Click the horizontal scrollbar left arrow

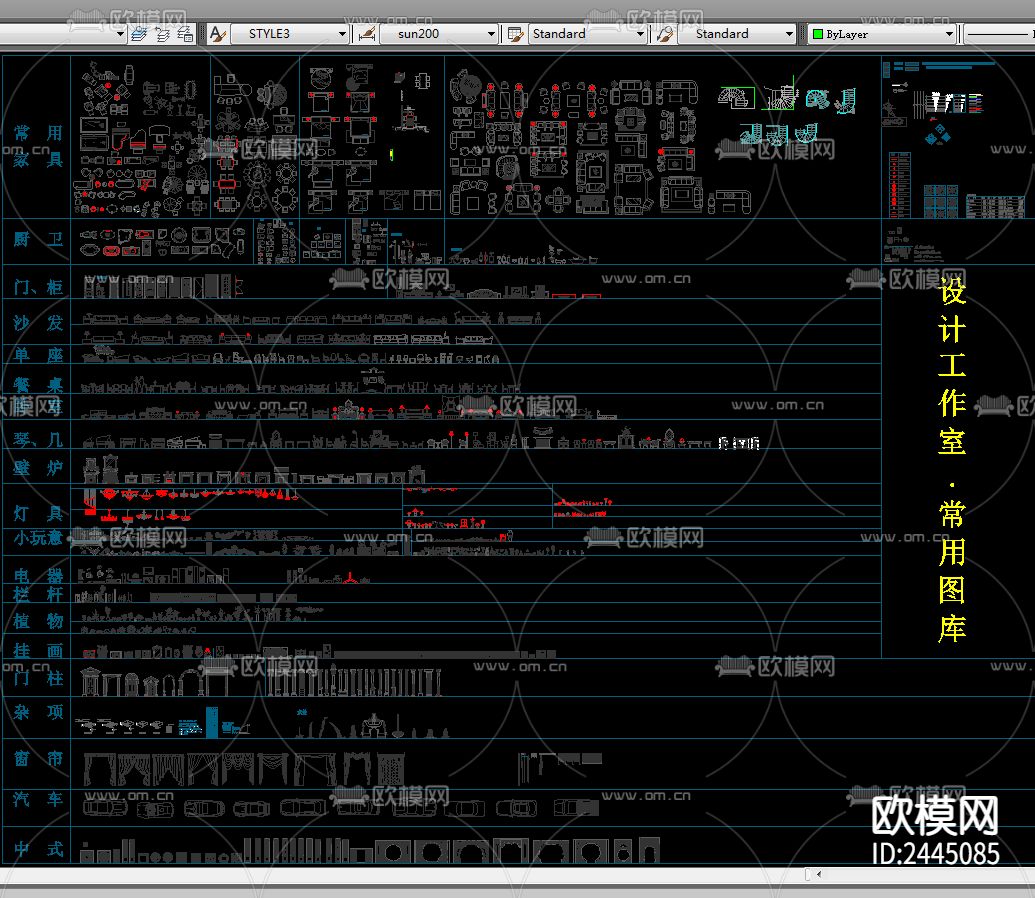pos(818,874)
